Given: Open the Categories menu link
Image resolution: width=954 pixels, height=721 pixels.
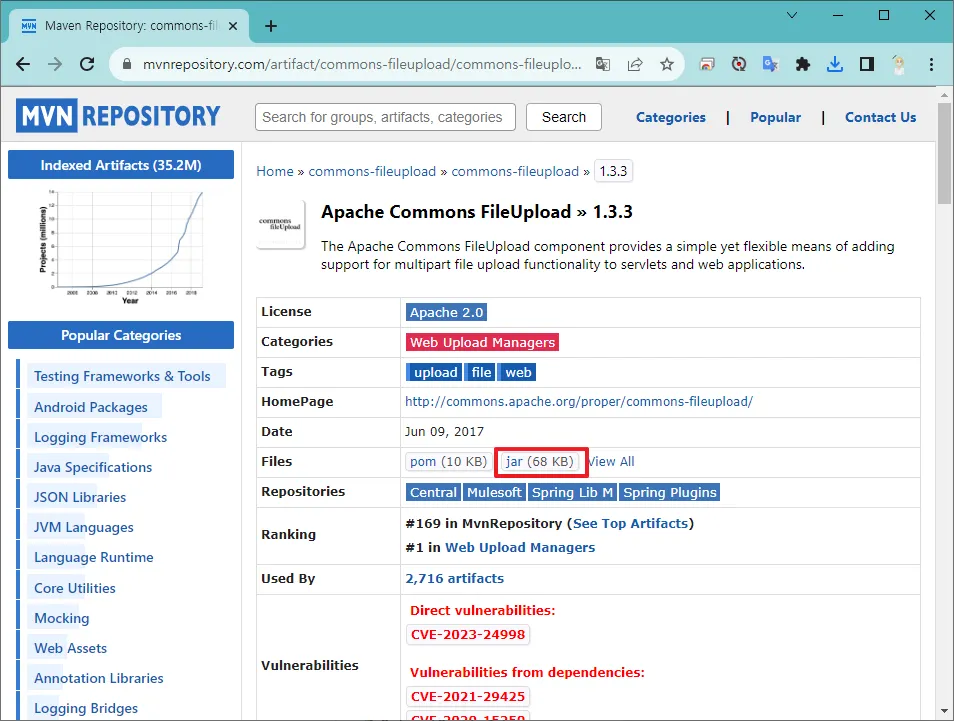Looking at the screenshot, I should coord(670,117).
